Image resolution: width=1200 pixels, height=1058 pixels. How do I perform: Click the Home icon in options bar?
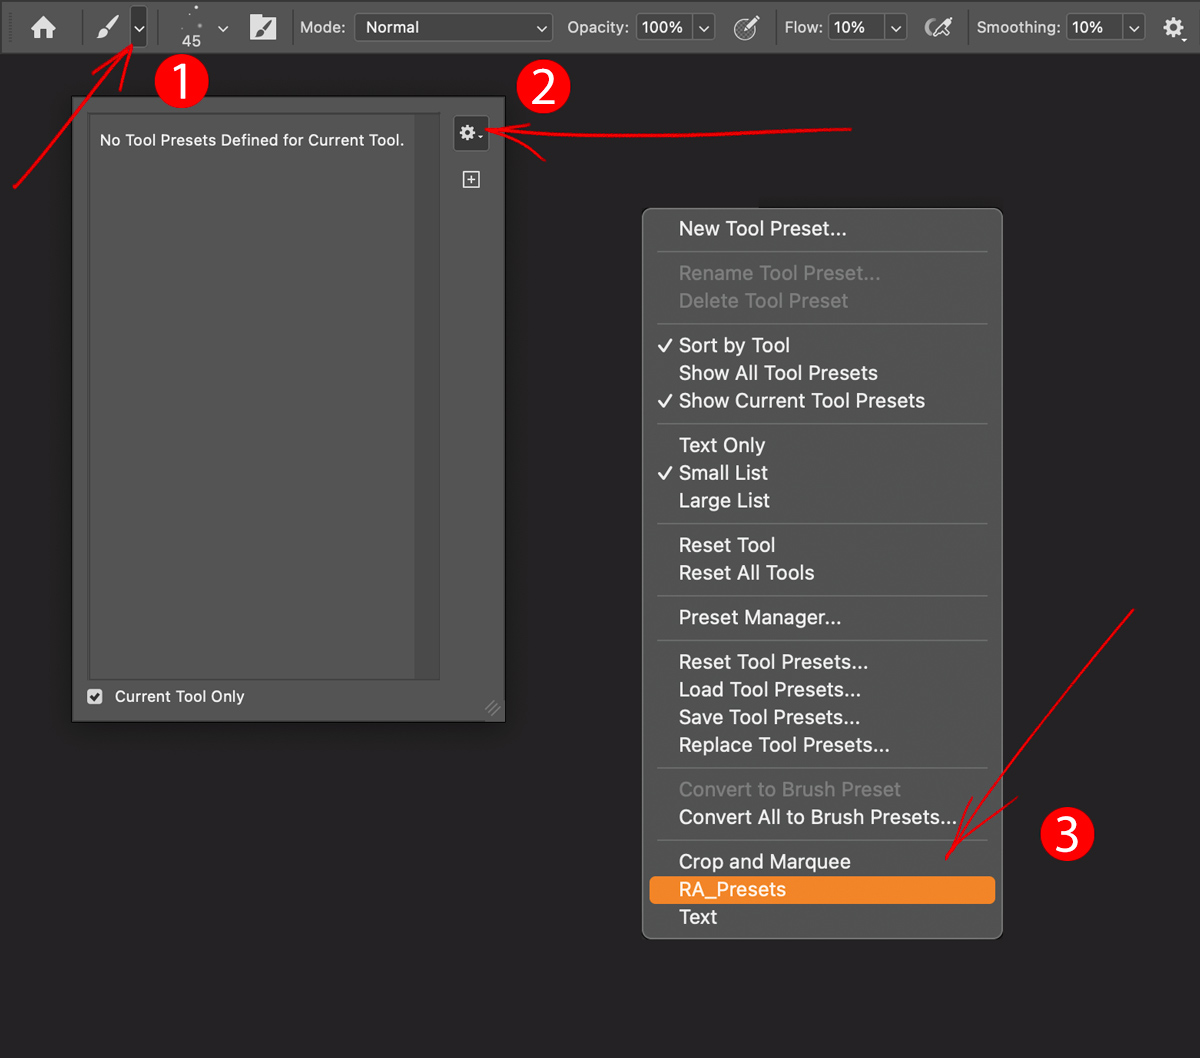click(x=43, y=28)
